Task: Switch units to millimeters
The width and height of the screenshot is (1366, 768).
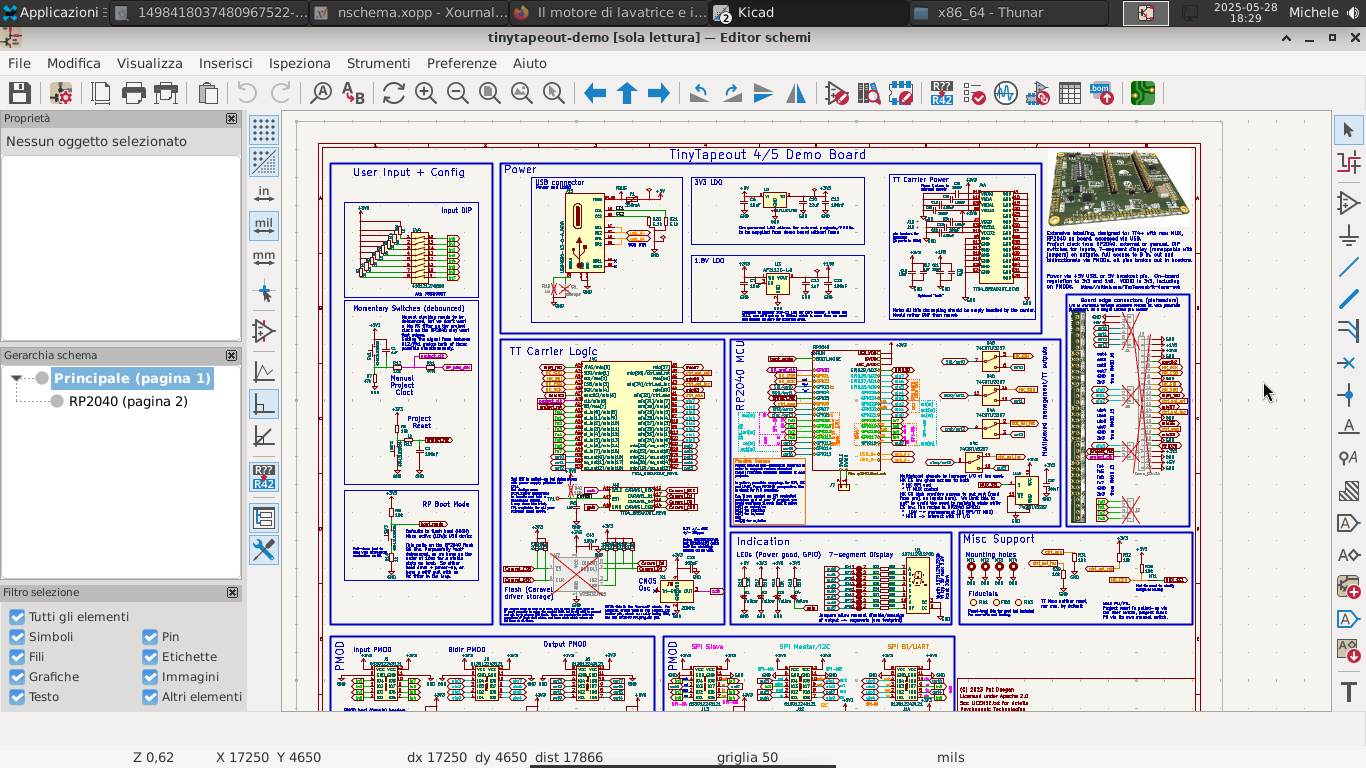Action: [264, 257]
